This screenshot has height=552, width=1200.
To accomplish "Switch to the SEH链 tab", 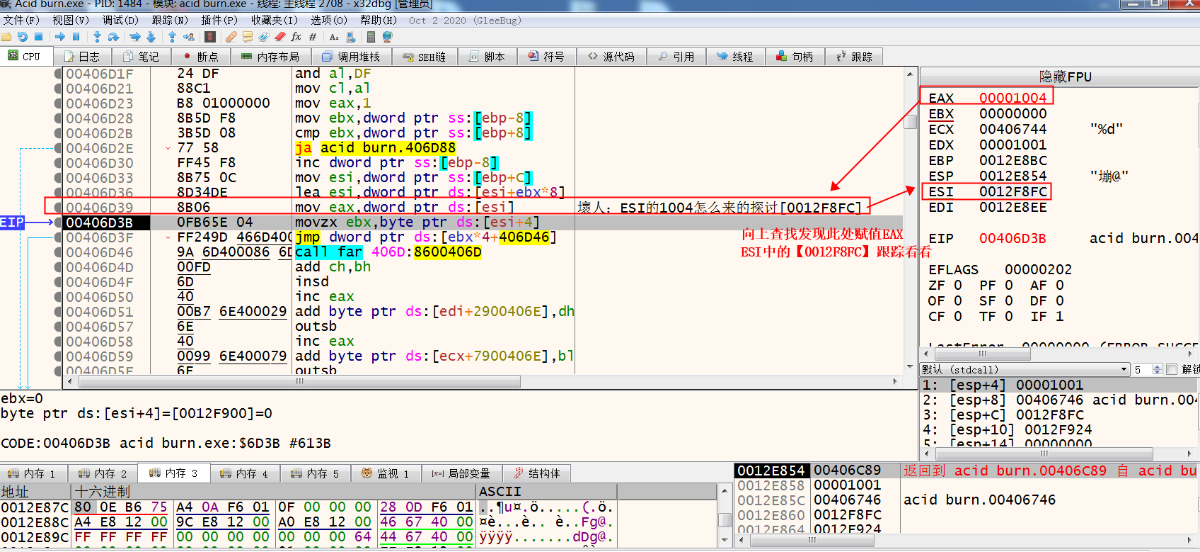I will click(423, 57).
